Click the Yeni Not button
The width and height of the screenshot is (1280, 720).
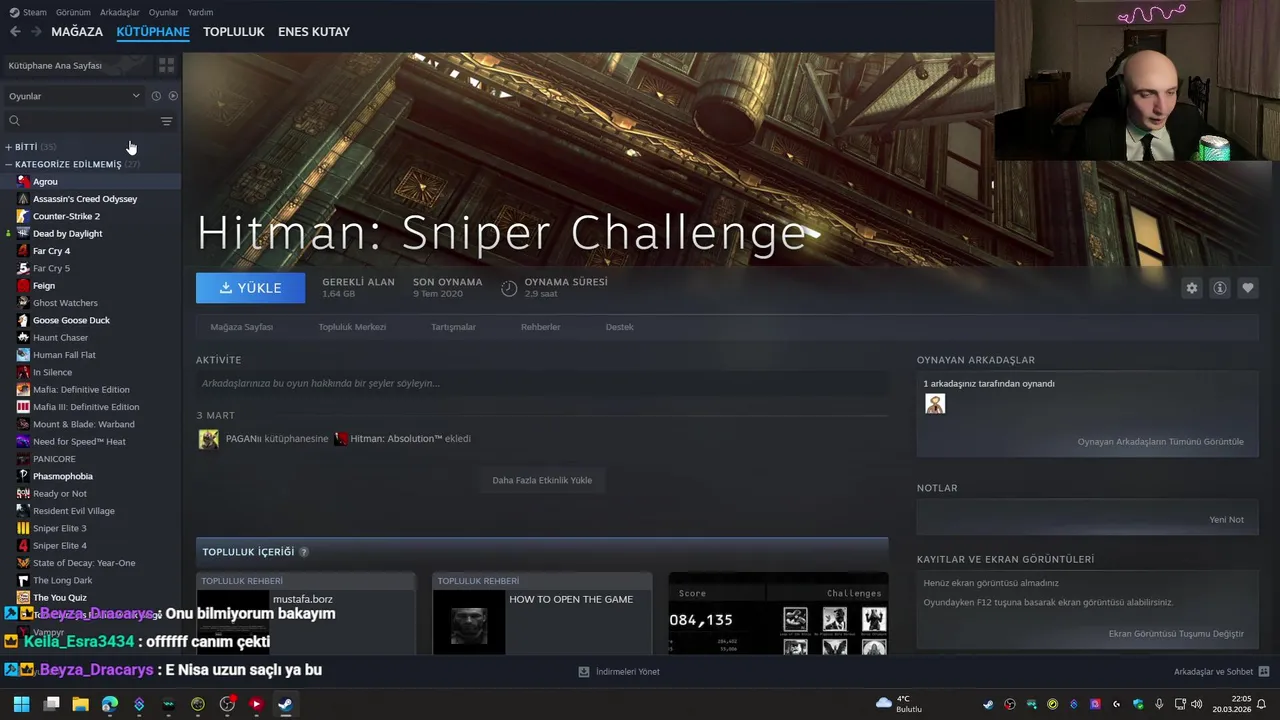tap(1226, 520)
